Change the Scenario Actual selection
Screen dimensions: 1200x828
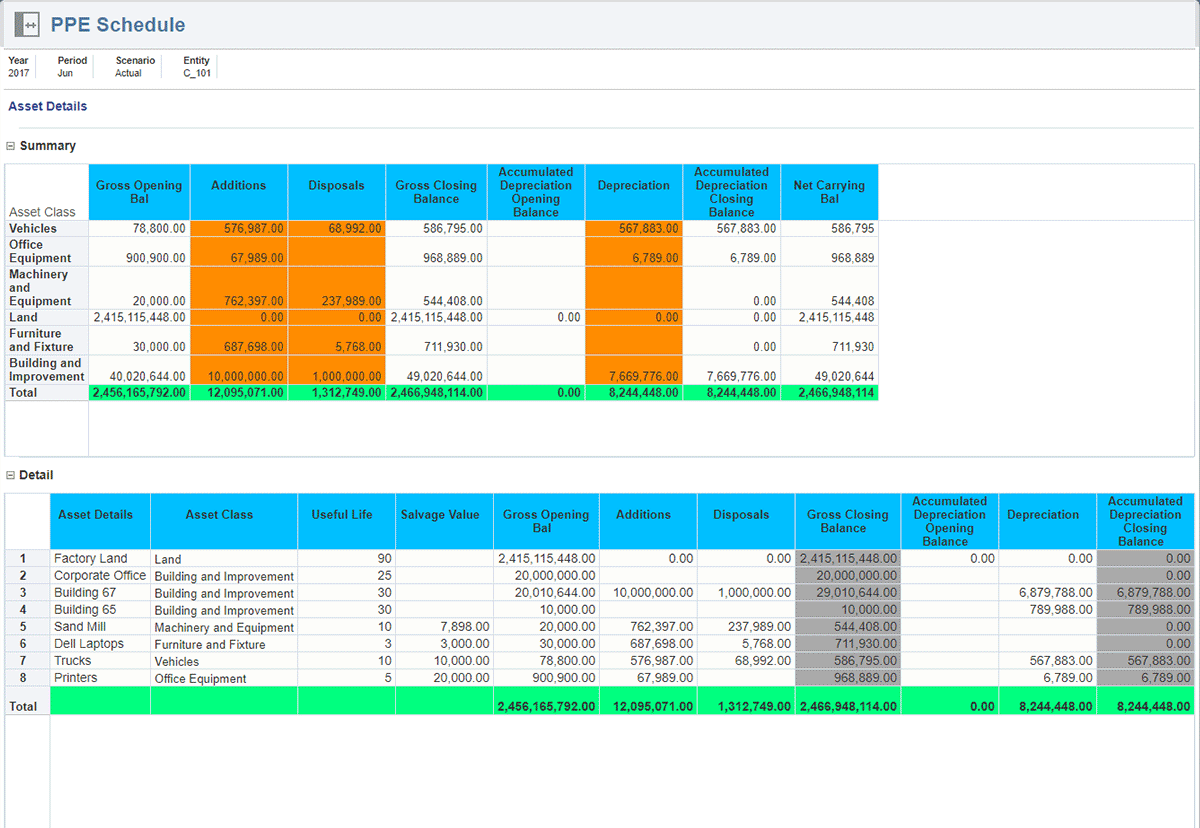coord(128,73)
